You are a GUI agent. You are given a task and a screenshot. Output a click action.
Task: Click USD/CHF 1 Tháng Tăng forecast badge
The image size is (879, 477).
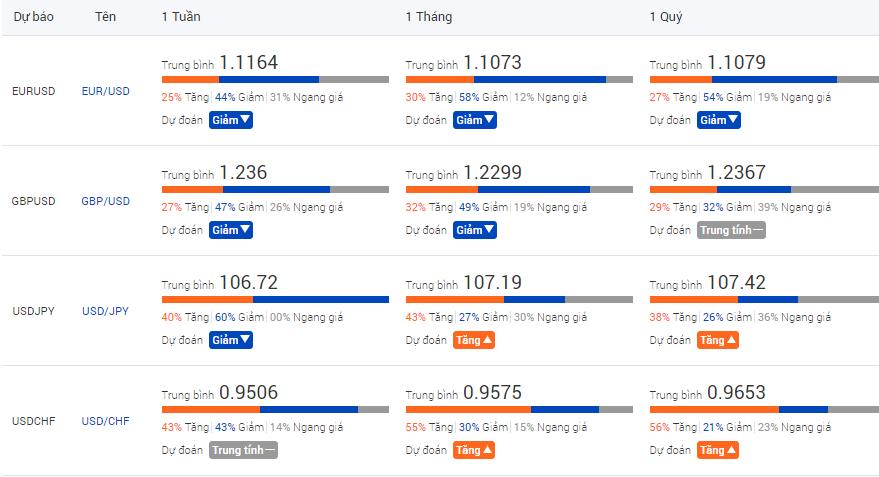pyautogui.click(x=474, y=450)
